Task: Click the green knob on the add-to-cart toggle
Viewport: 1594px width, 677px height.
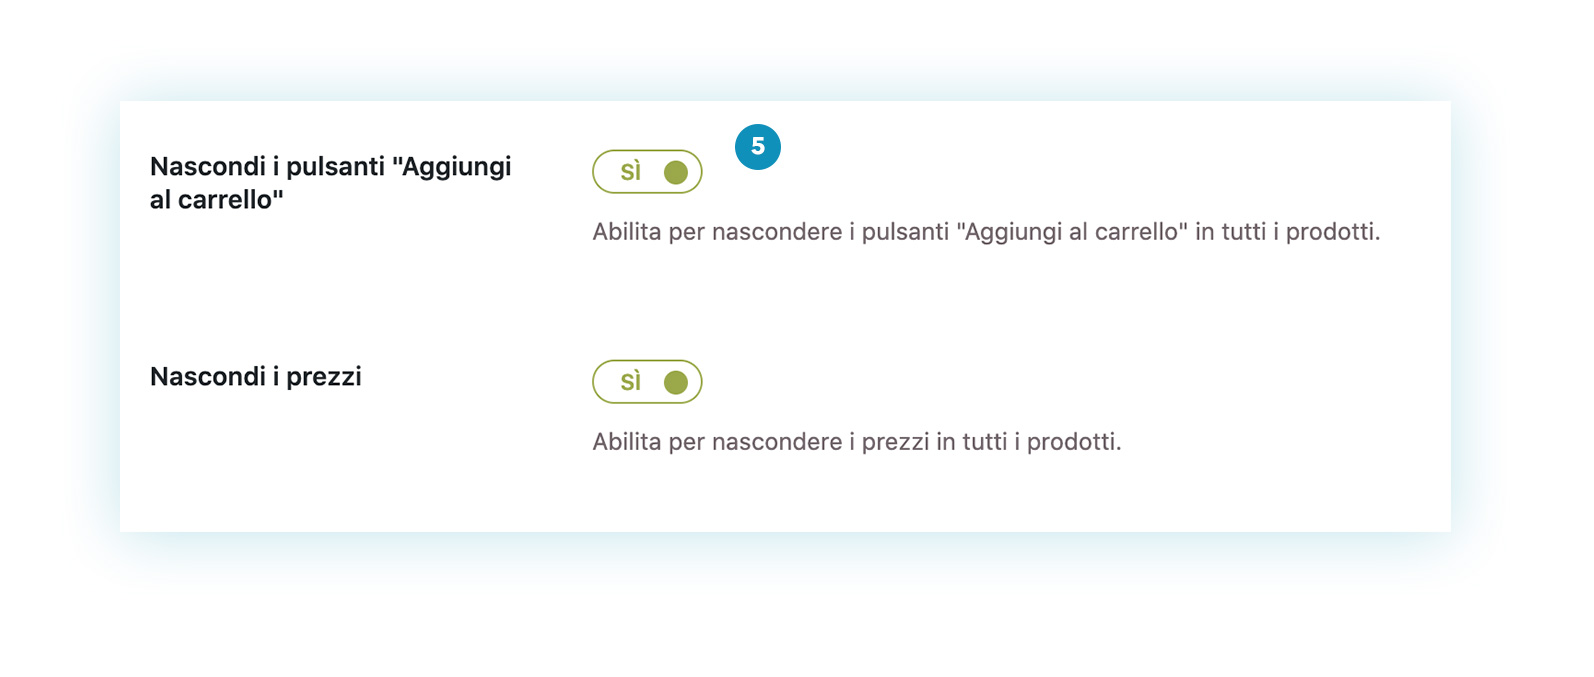Action: pyautogui.click(x=676, y=172)
